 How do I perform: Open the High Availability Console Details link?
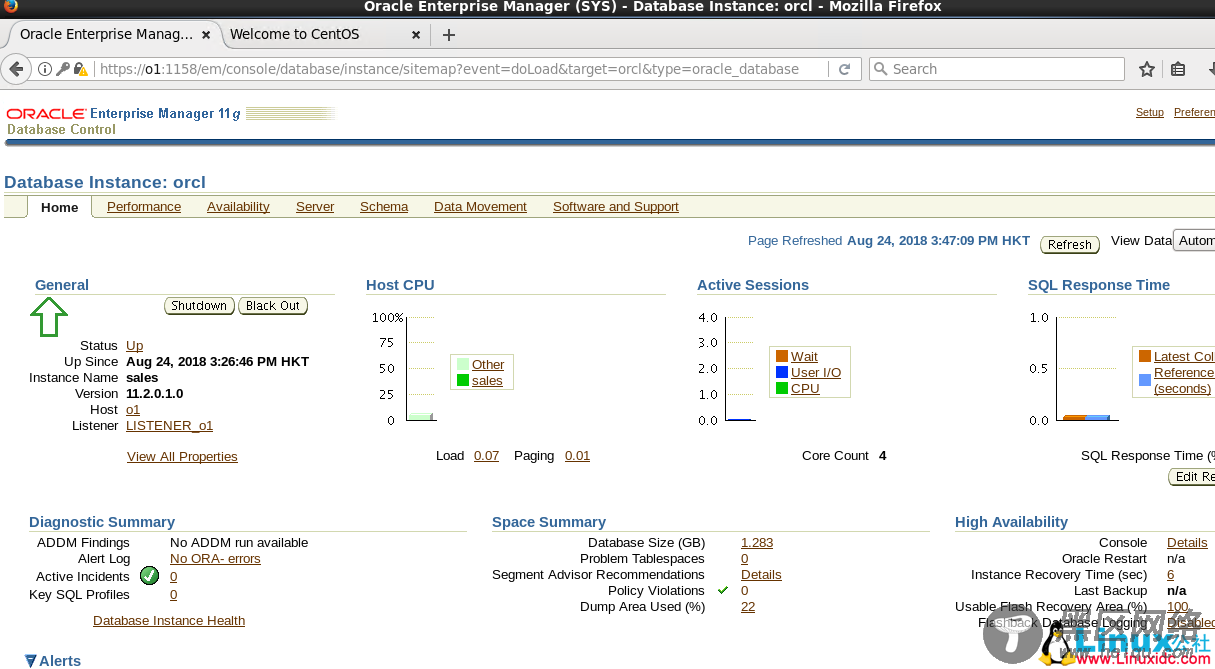tap(1187, 543)
